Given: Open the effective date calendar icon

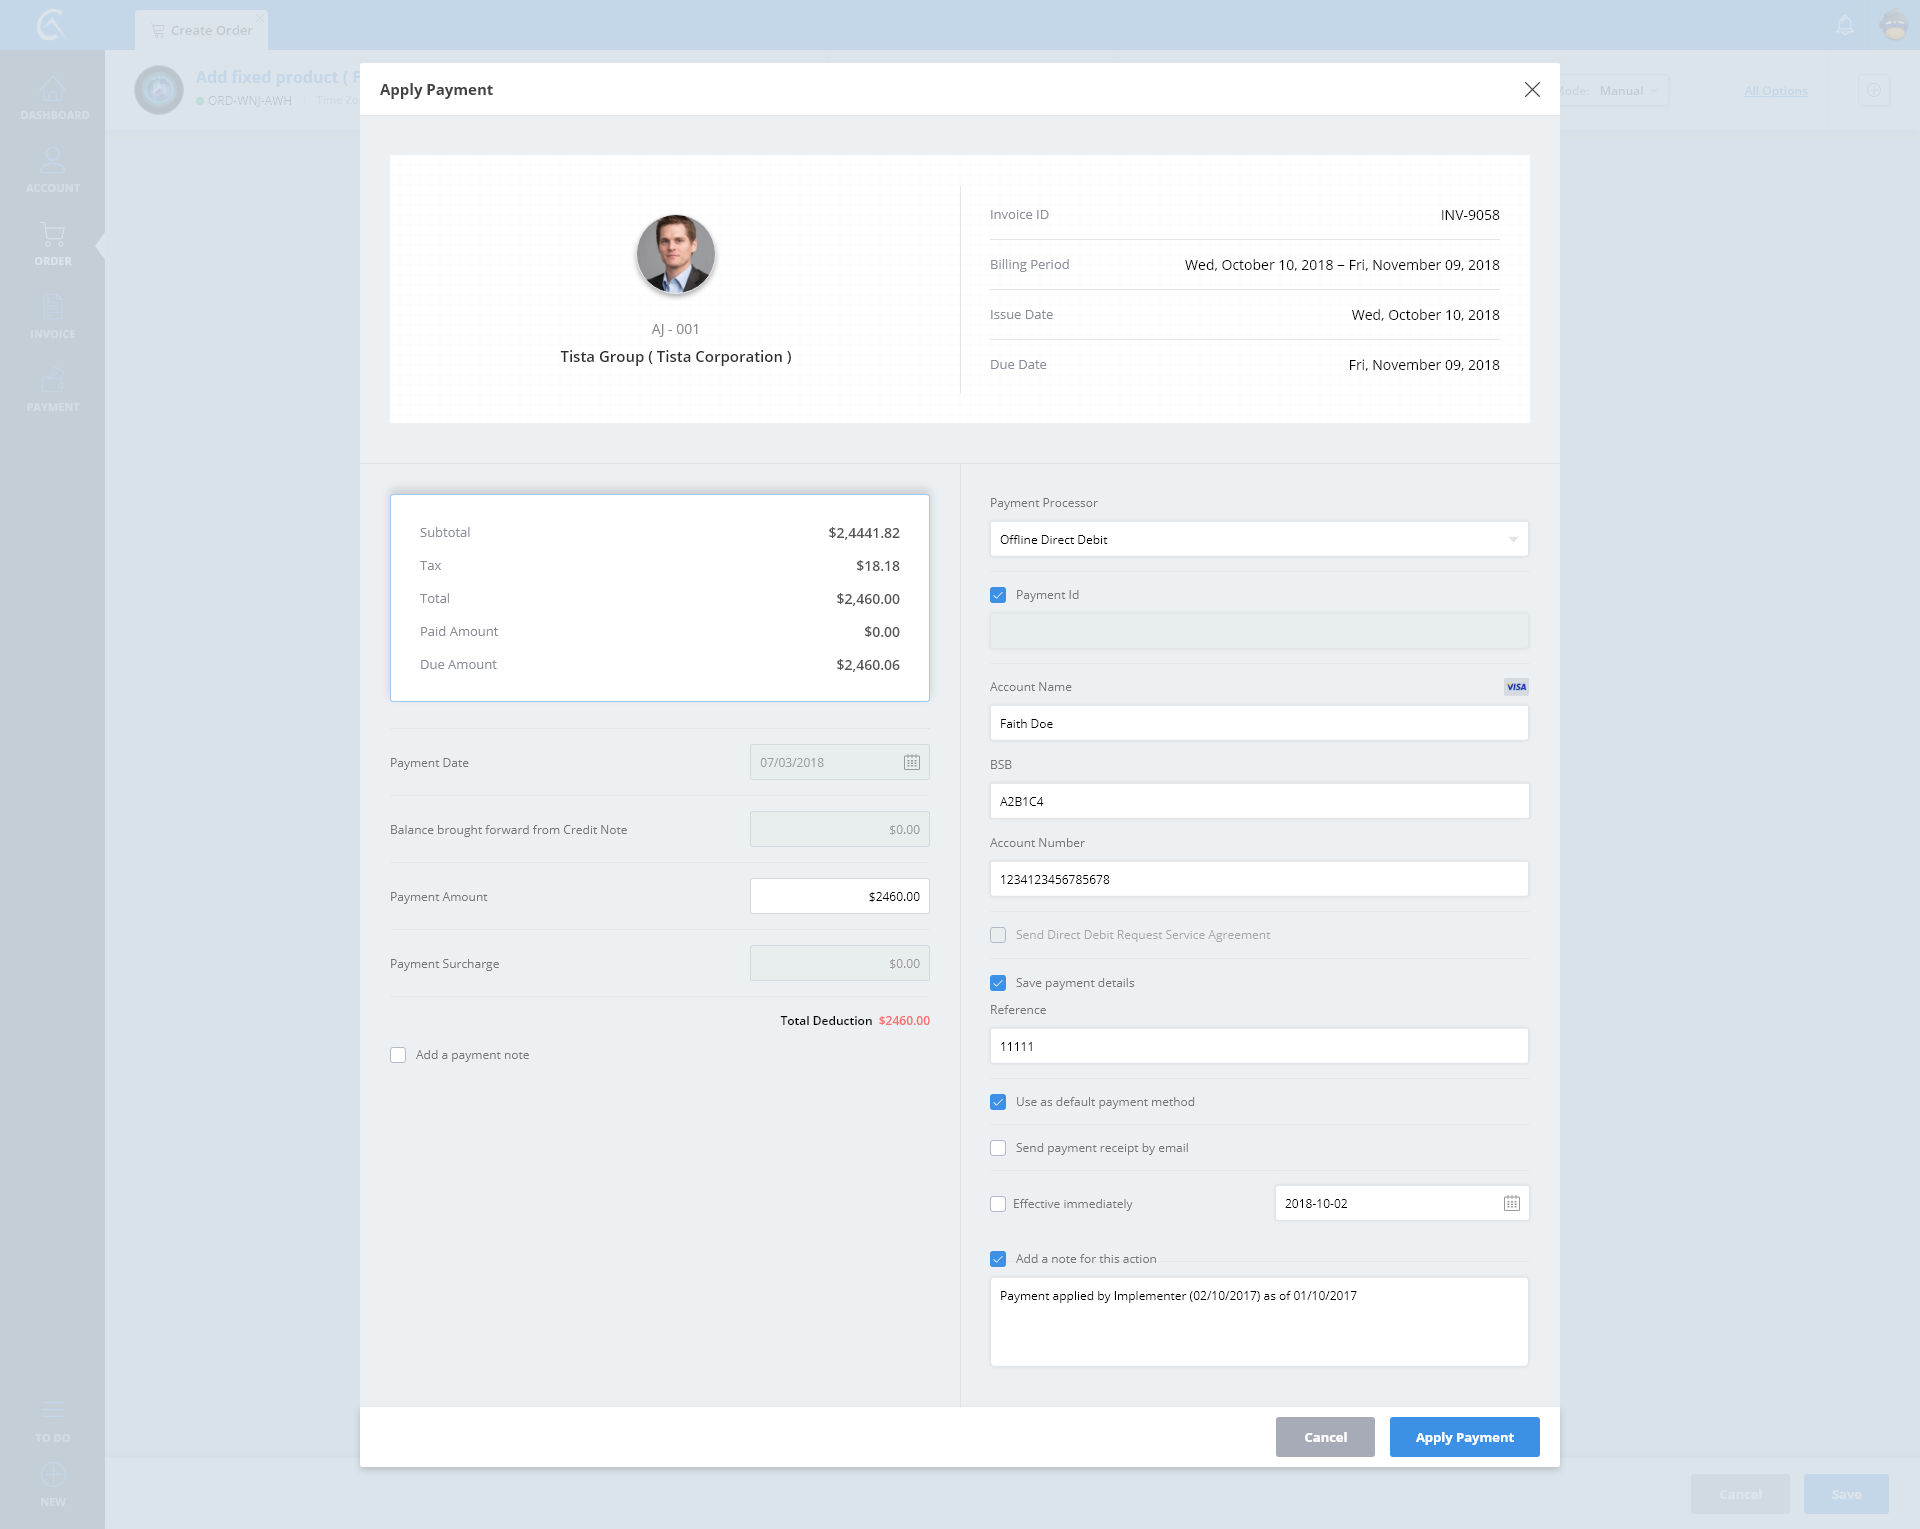Looking at the screenshot, I should tap(1511, 1203).
